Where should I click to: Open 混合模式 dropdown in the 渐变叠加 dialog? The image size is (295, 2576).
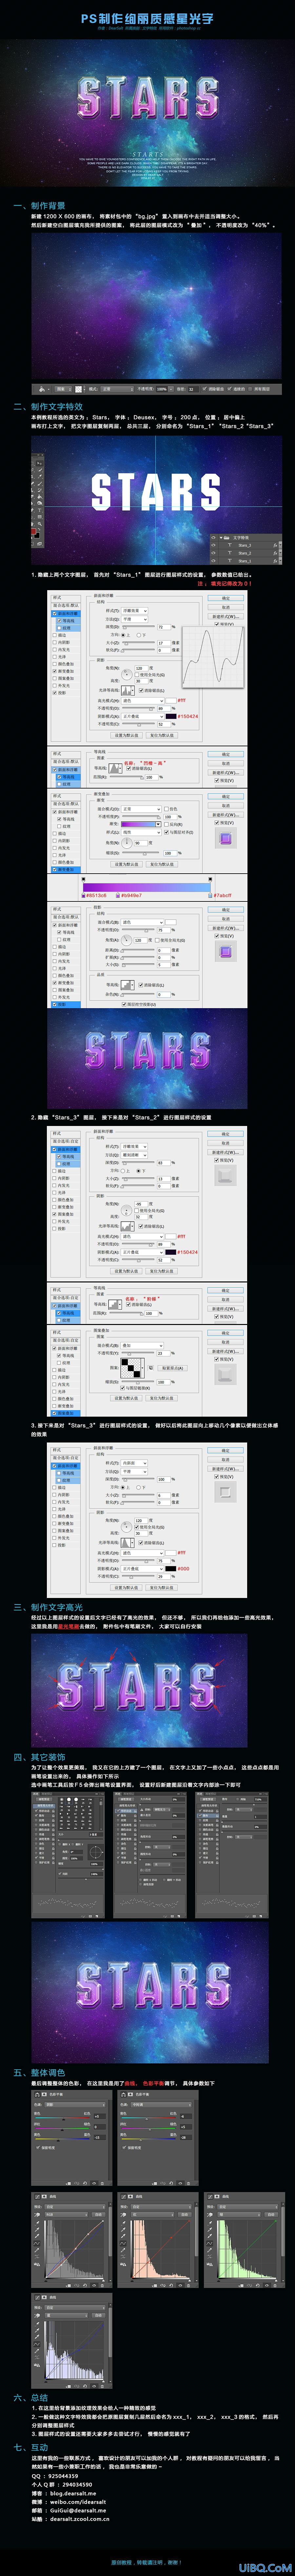141,809
